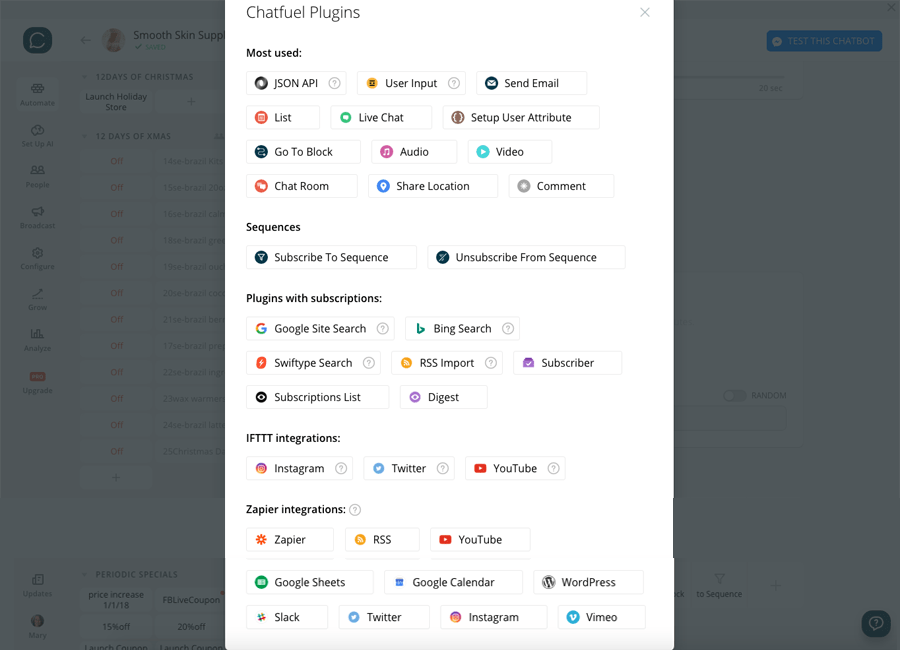
Task: Add the Subscriptions List plugin
Action: (317, 397)
